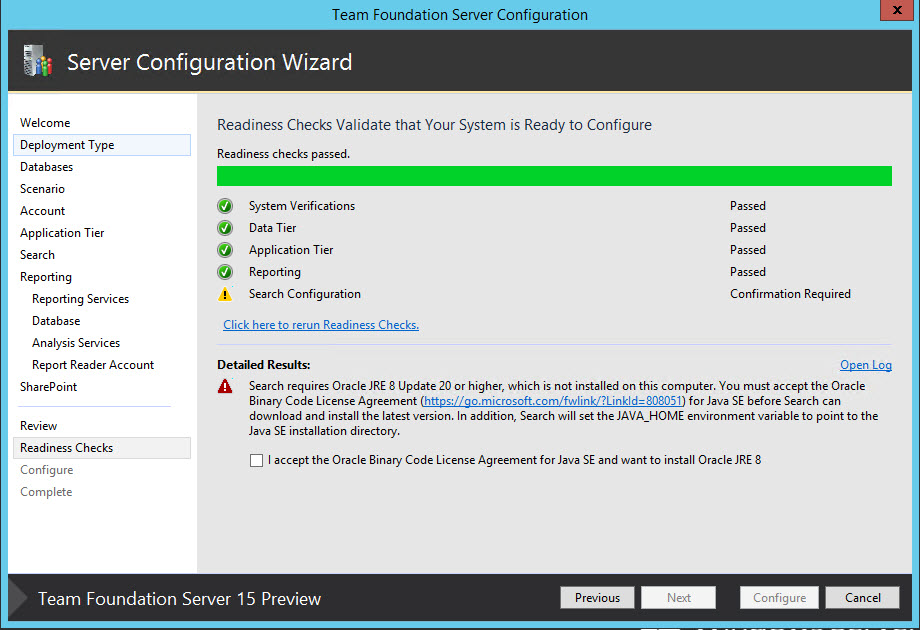Viewport: 920px width, 630px height.
Task: Click Passed status for System Verifications
Action: [x=748, y=206]
